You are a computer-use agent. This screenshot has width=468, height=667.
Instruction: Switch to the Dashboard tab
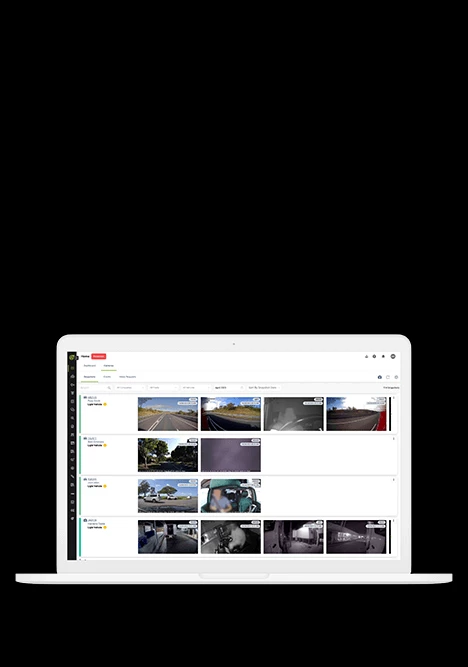coord(89,366)
